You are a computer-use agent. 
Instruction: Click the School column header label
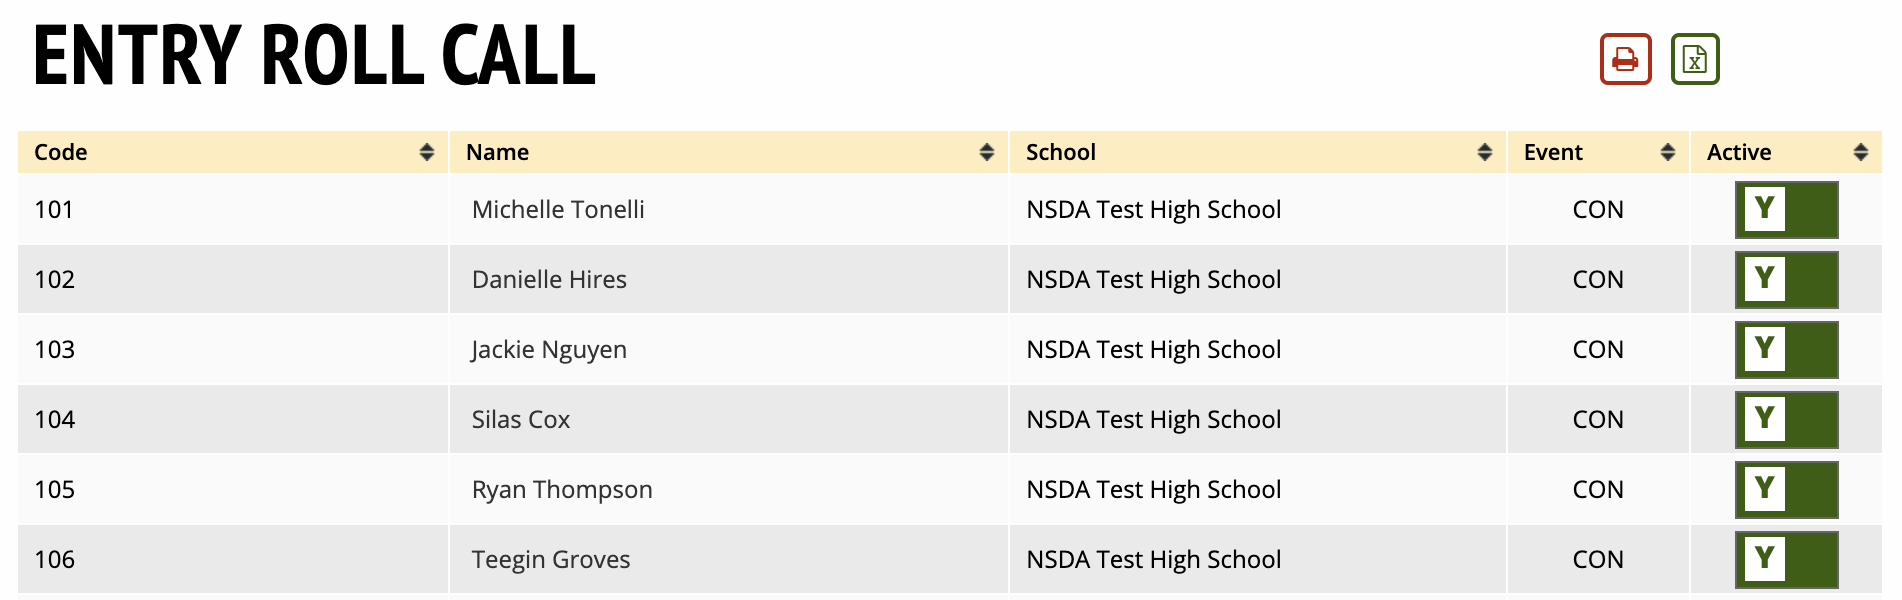tap(1060, 152)
